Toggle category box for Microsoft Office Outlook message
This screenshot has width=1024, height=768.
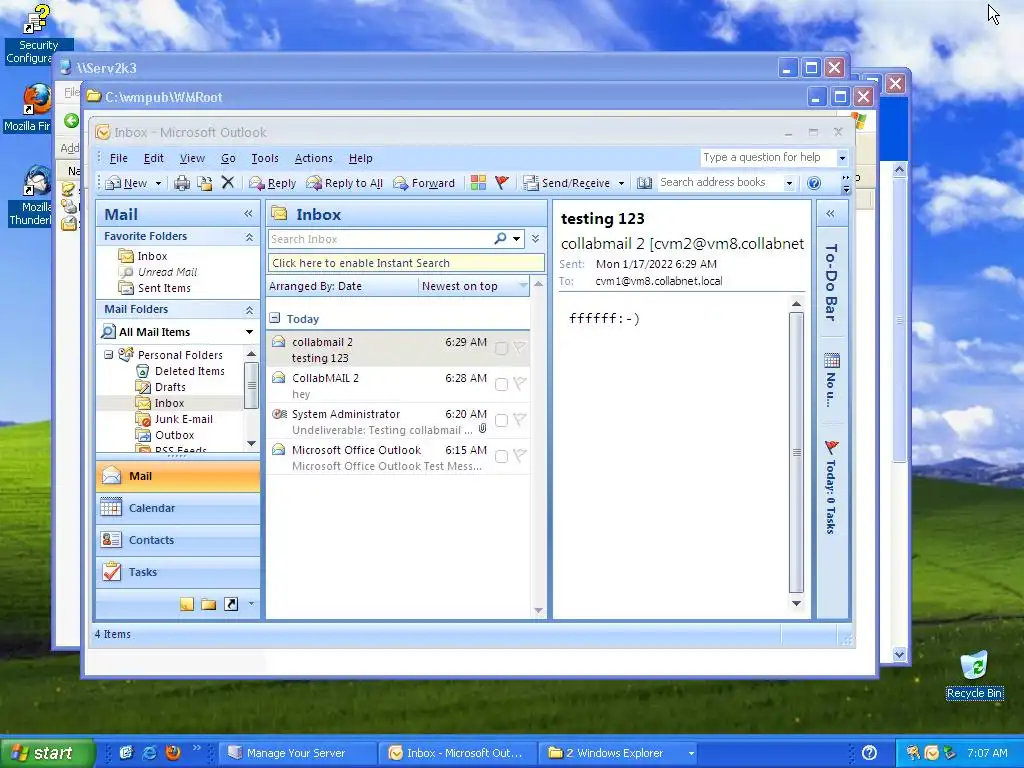502,456
